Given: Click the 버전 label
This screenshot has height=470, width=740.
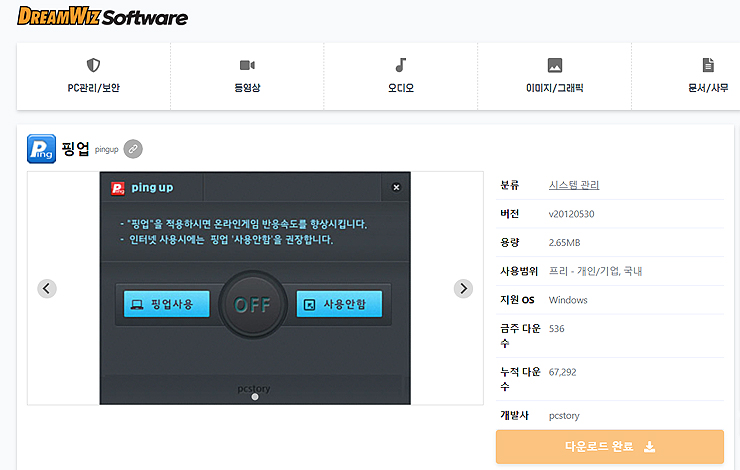Looking at the screenshot, I should (x=510, y=214).
